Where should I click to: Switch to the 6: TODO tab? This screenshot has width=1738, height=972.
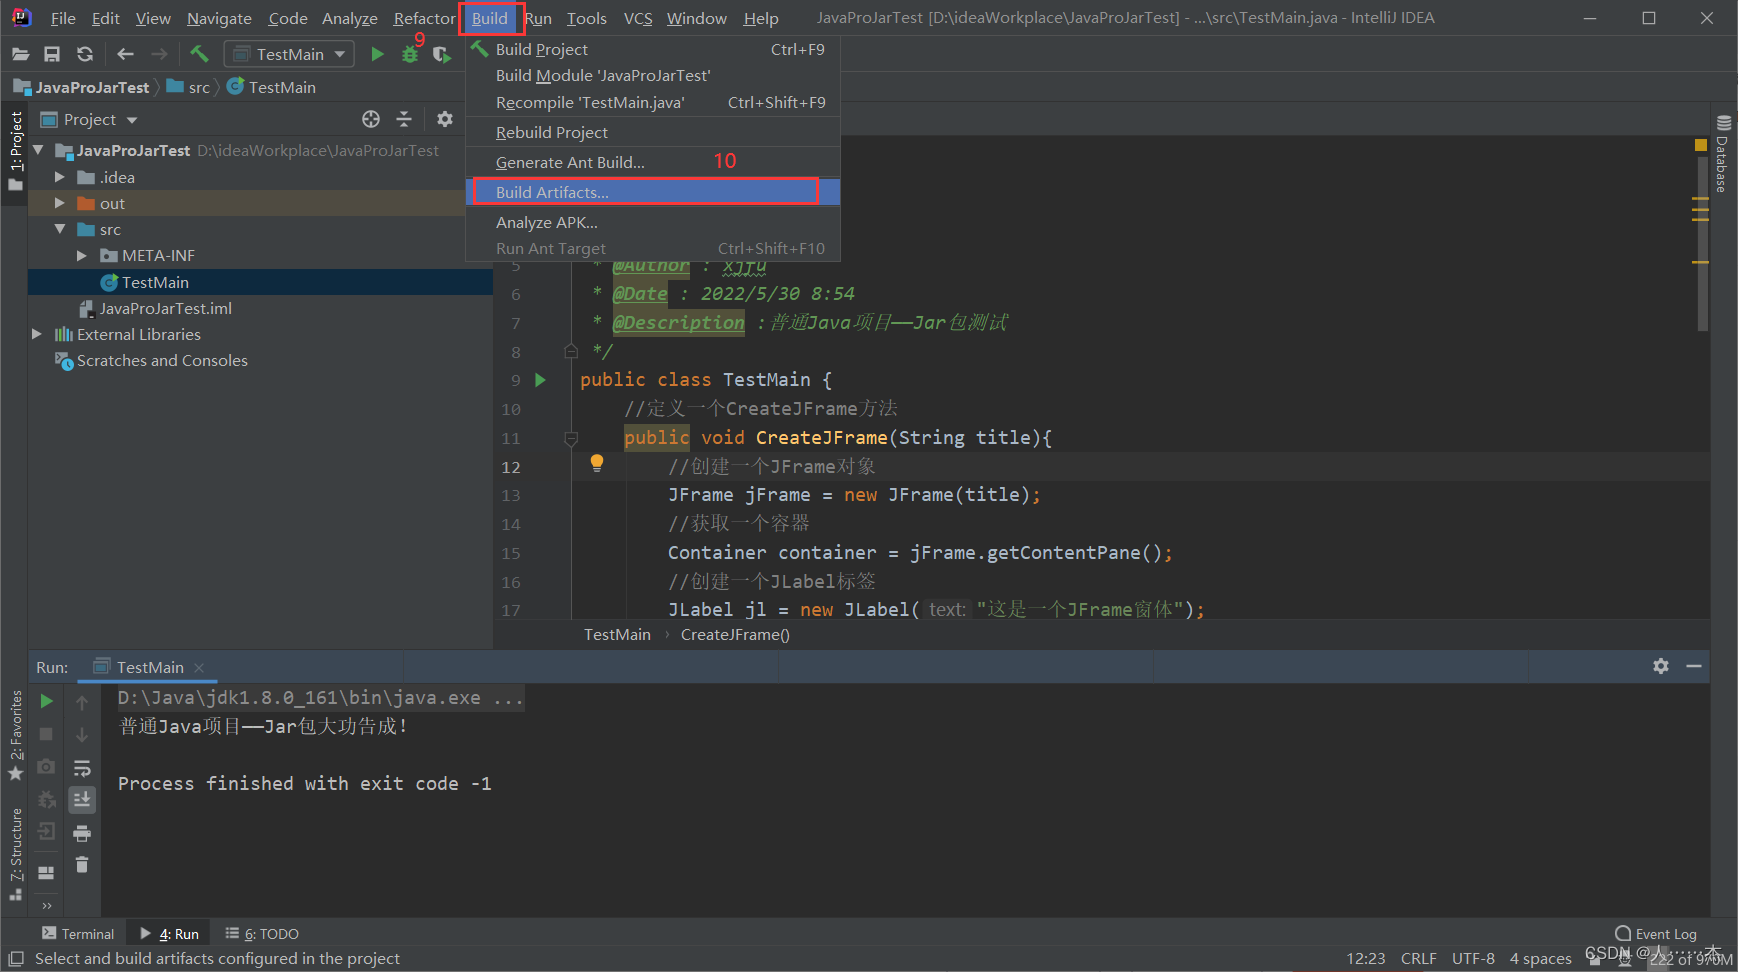point(262,934)
